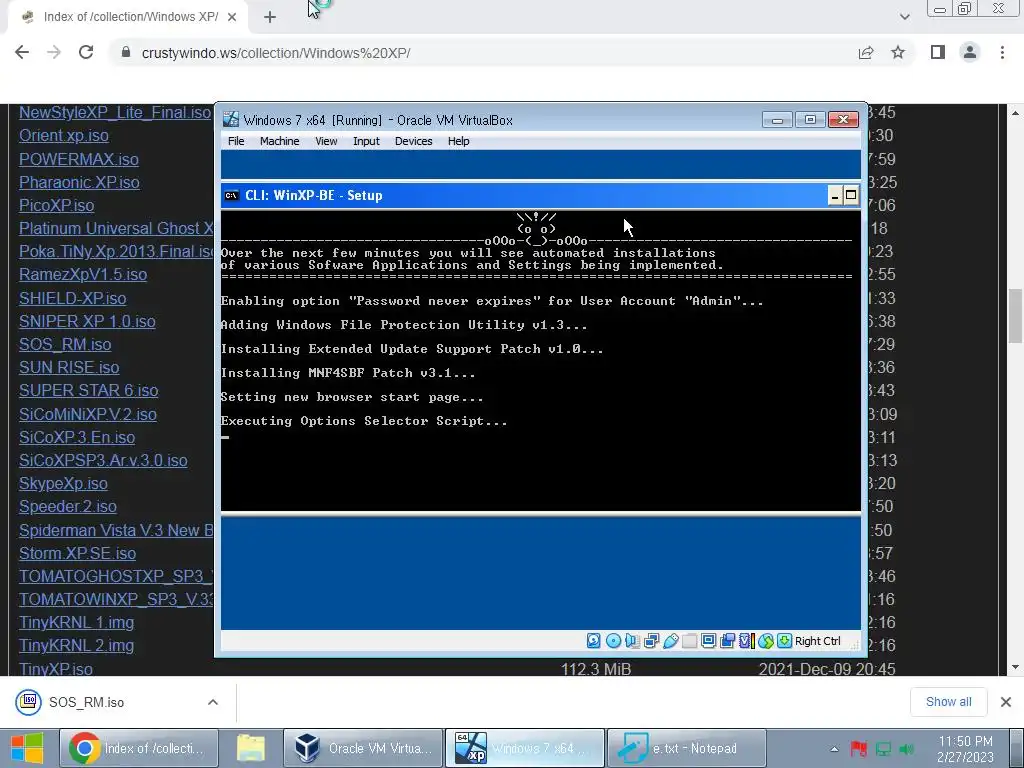Open the Orient.xp.iso link
The height and width of the screenshot is (768, 1024).
pyautogui.click(x=64, y=136)
